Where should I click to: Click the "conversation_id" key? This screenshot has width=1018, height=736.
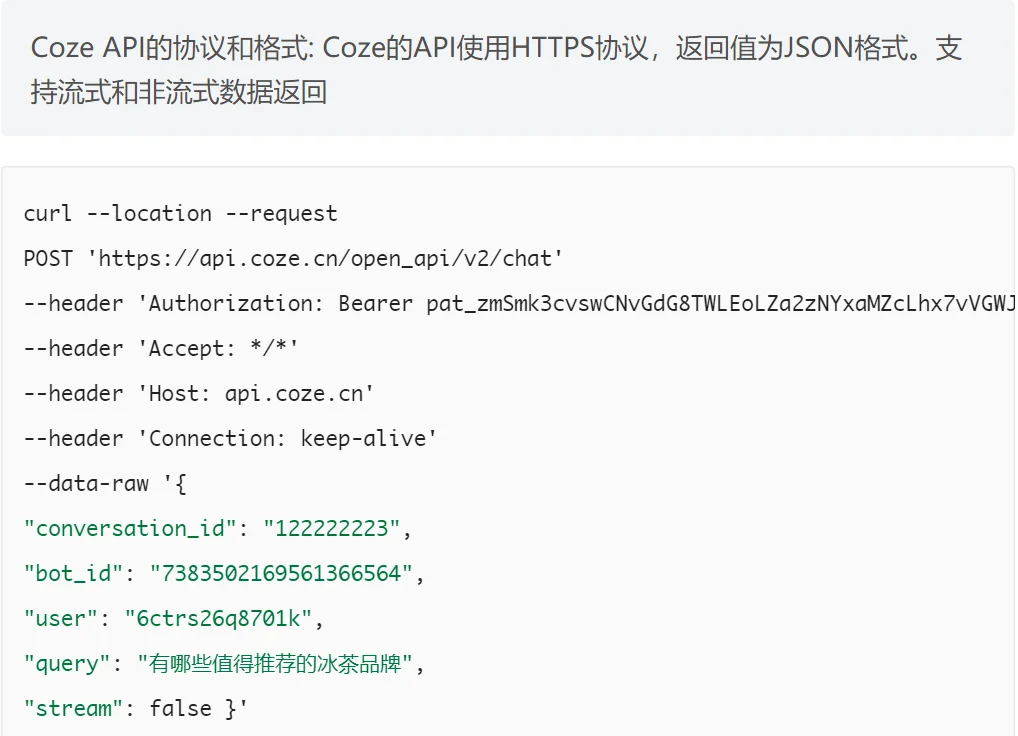(x=129, y=528)
